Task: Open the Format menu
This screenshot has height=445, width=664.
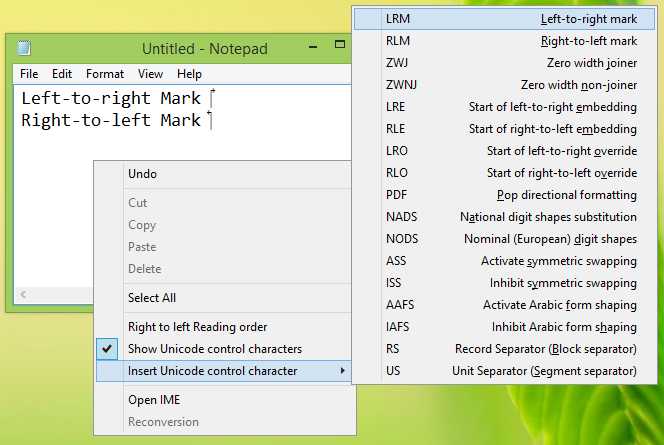Action: [105, 74]
